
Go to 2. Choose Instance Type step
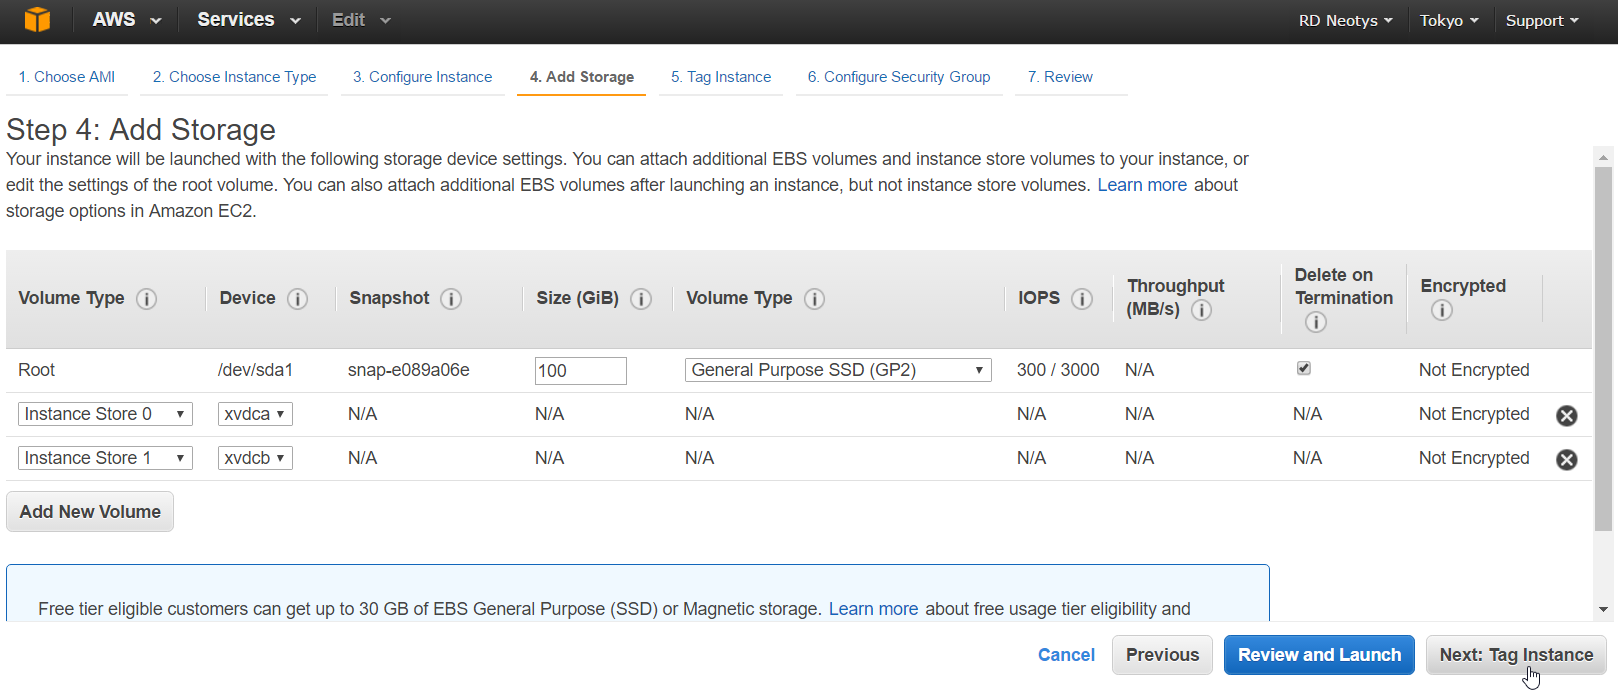coord(234,77)
